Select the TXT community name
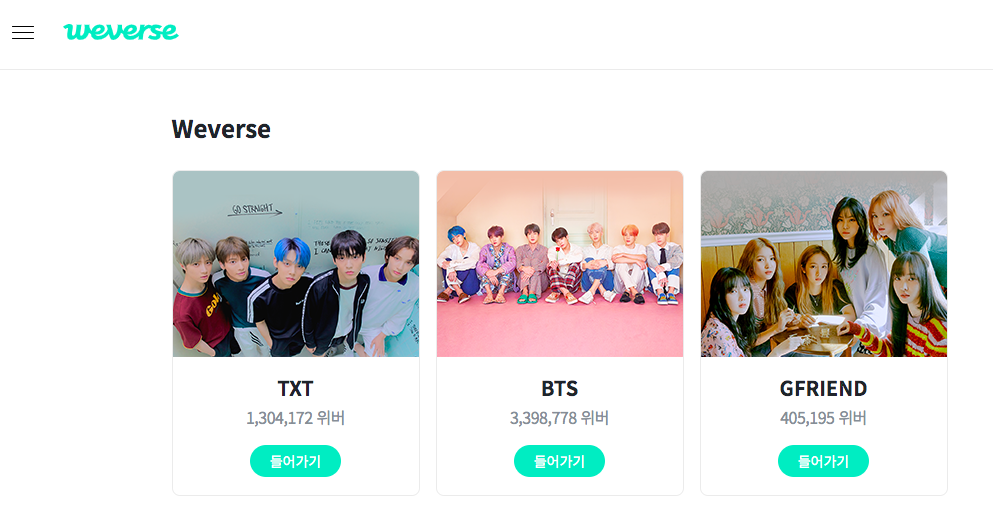993x531 pixels. click(x=296, y=388)
